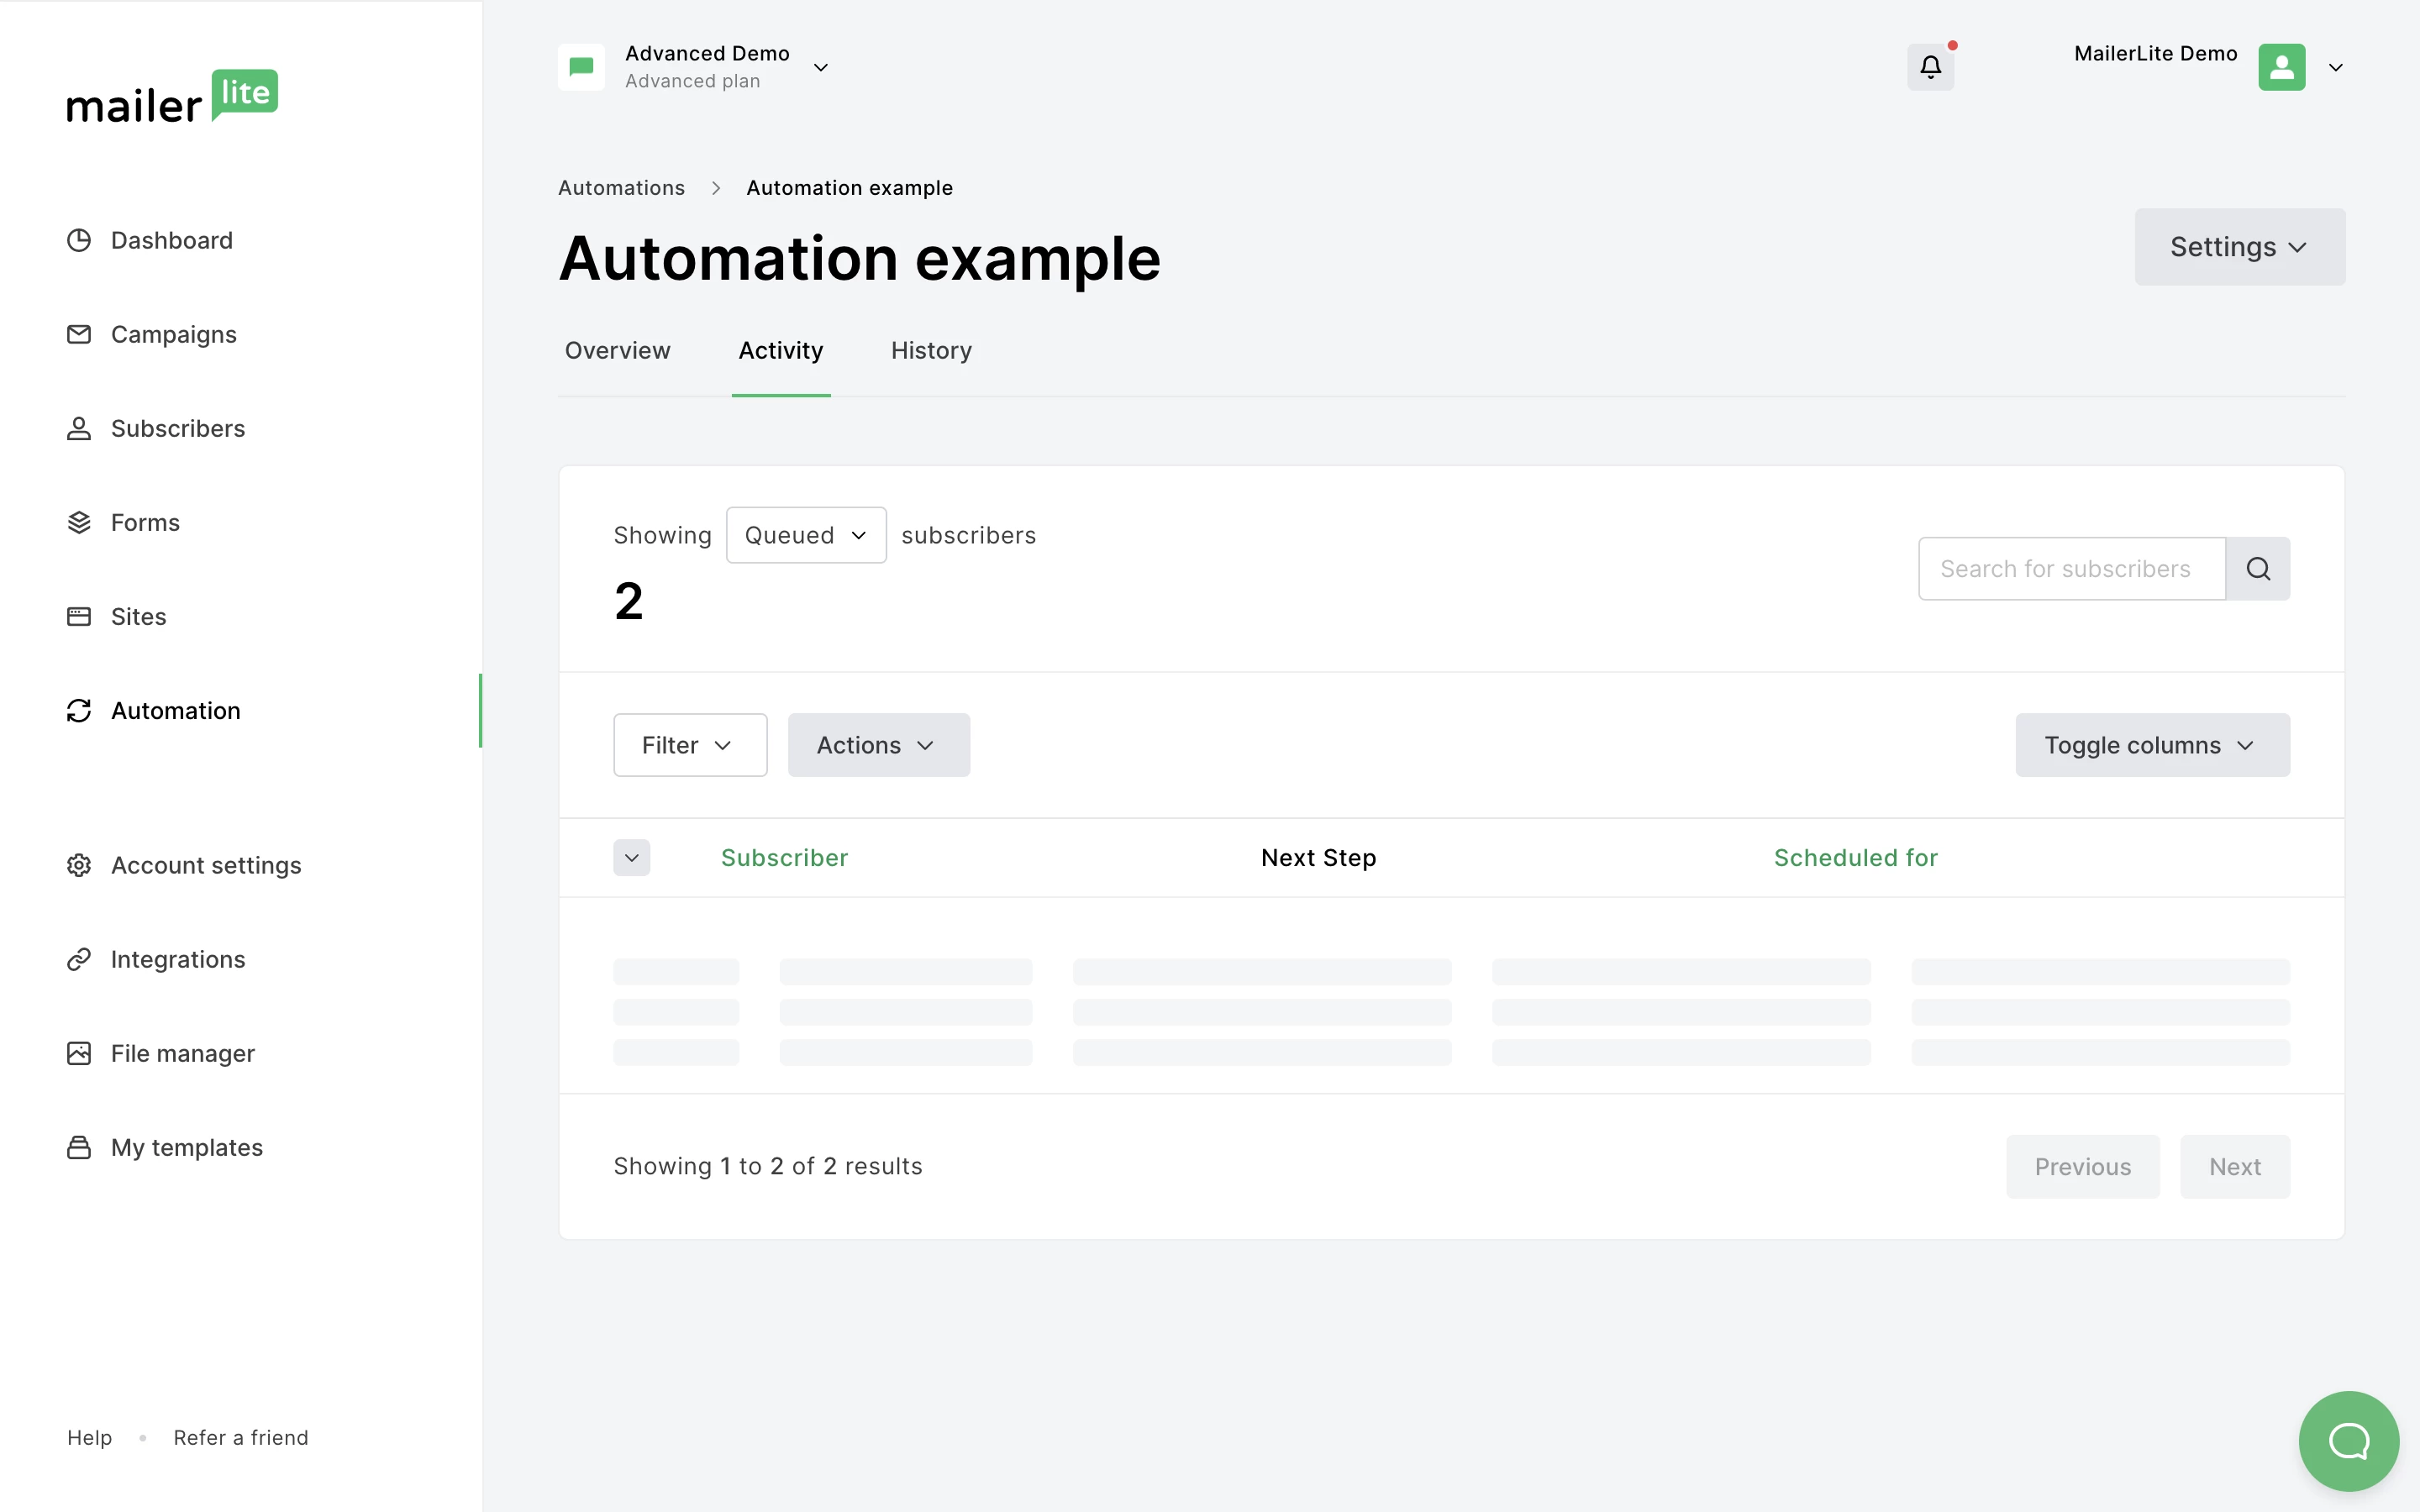Viewport: 2420px width, 1512px height.
Task: Click the Forms stack icon in the sidebar
Action: (79, 522)
